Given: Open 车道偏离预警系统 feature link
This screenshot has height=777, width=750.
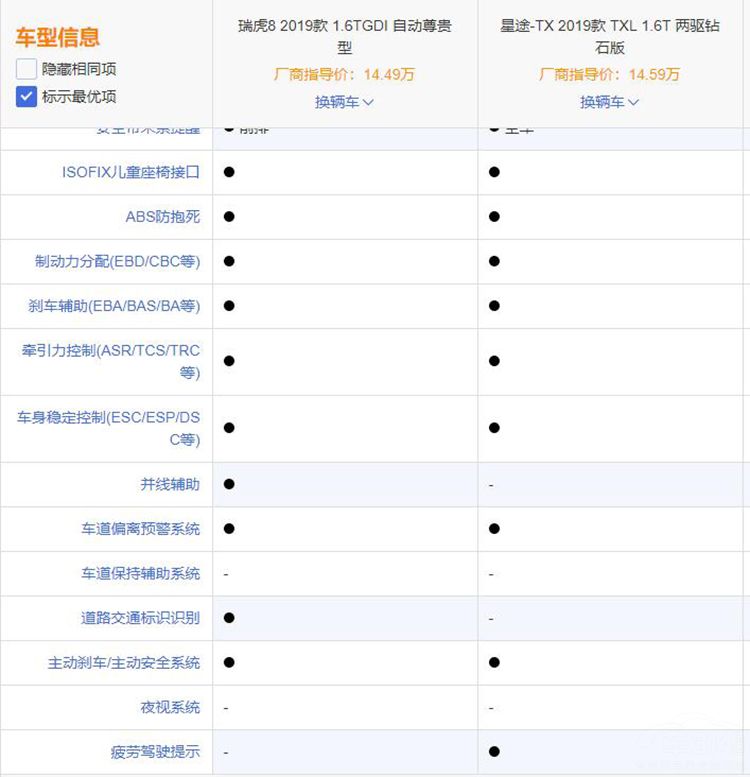Looking at the screenshot, I should [x=140, y=529].
